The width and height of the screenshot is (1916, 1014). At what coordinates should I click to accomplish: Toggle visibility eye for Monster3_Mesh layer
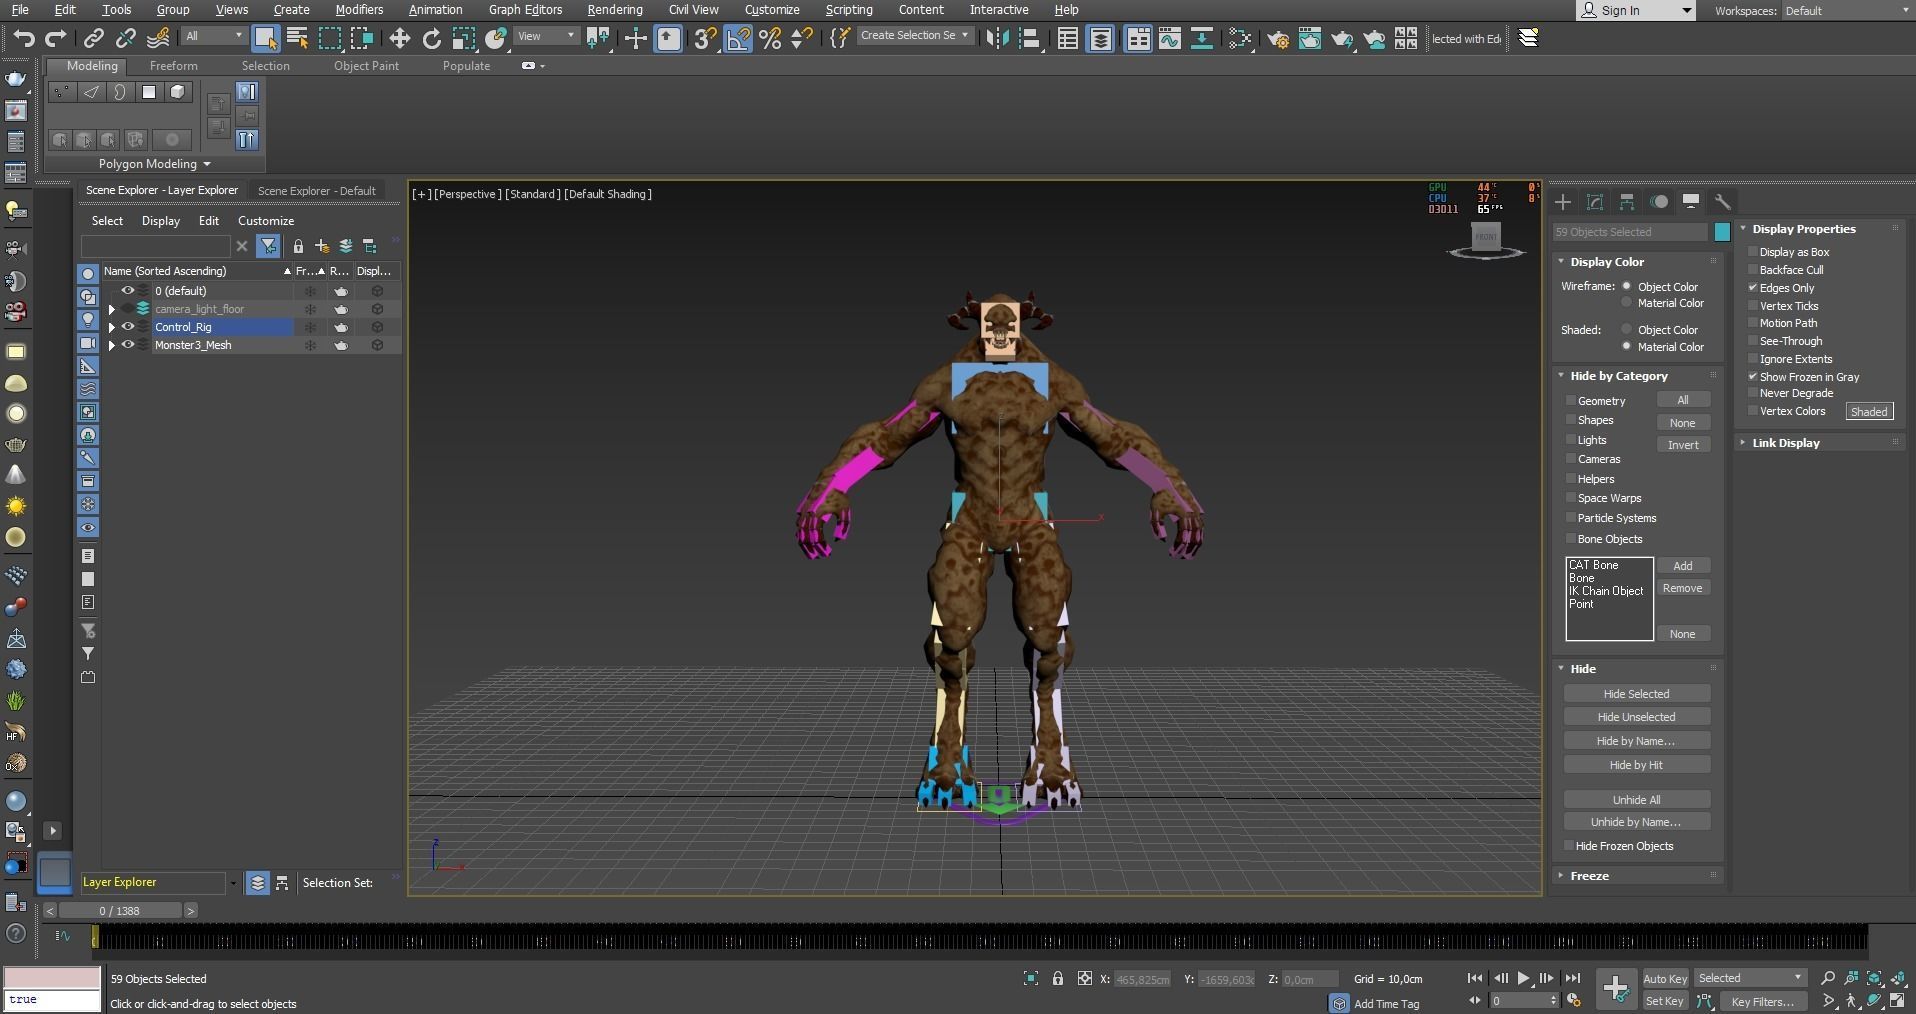point(128,345)
